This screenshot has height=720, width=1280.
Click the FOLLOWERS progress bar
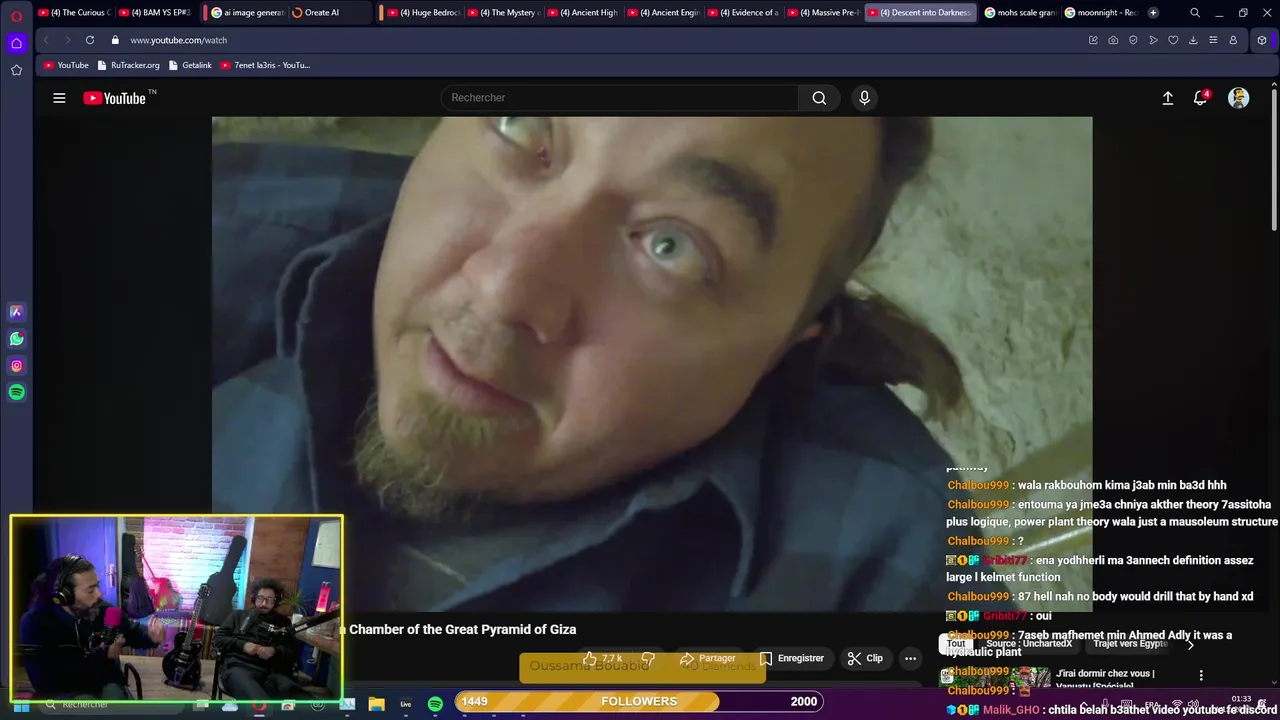tap(640, 701)
